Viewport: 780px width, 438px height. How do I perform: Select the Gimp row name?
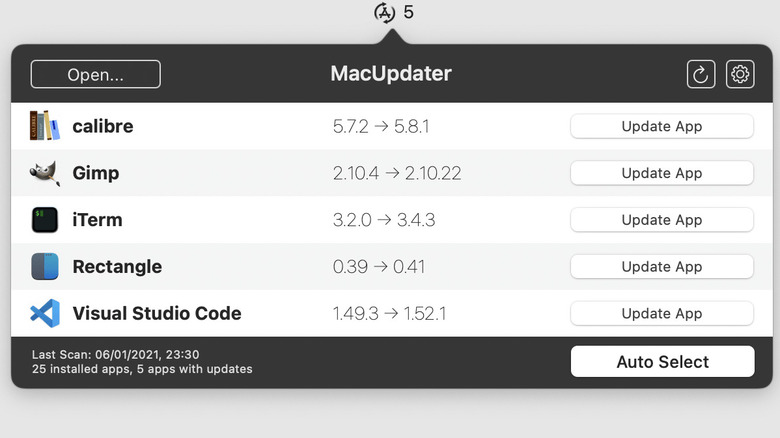click(x=96, y=173)
